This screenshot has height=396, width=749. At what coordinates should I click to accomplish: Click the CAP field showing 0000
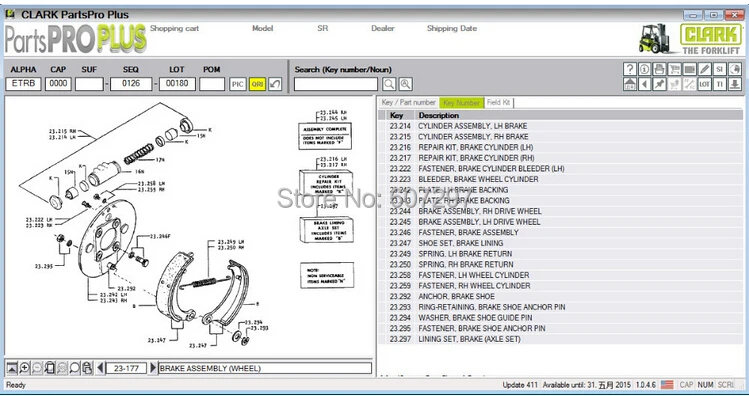pos(58,84)
